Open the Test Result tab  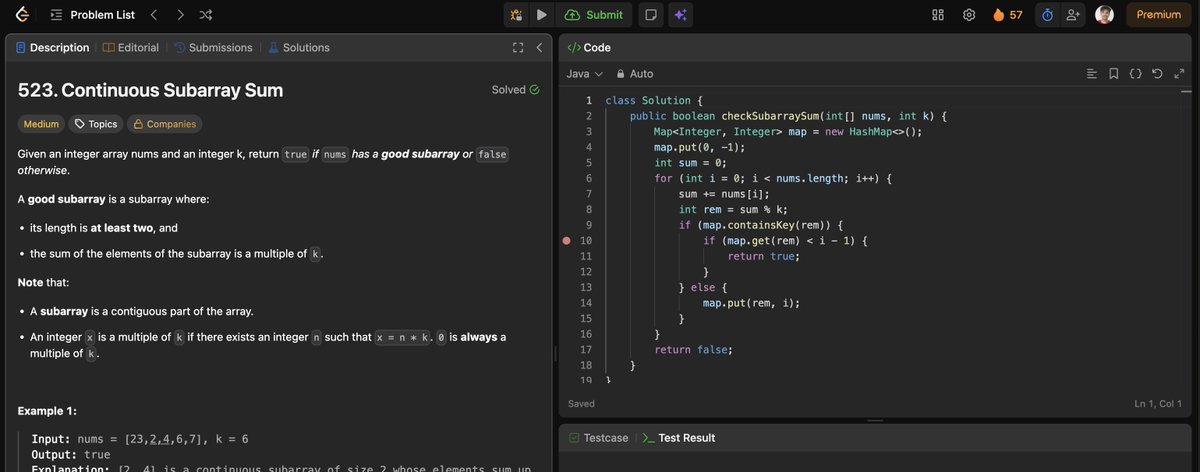click(x=678, y=438)
